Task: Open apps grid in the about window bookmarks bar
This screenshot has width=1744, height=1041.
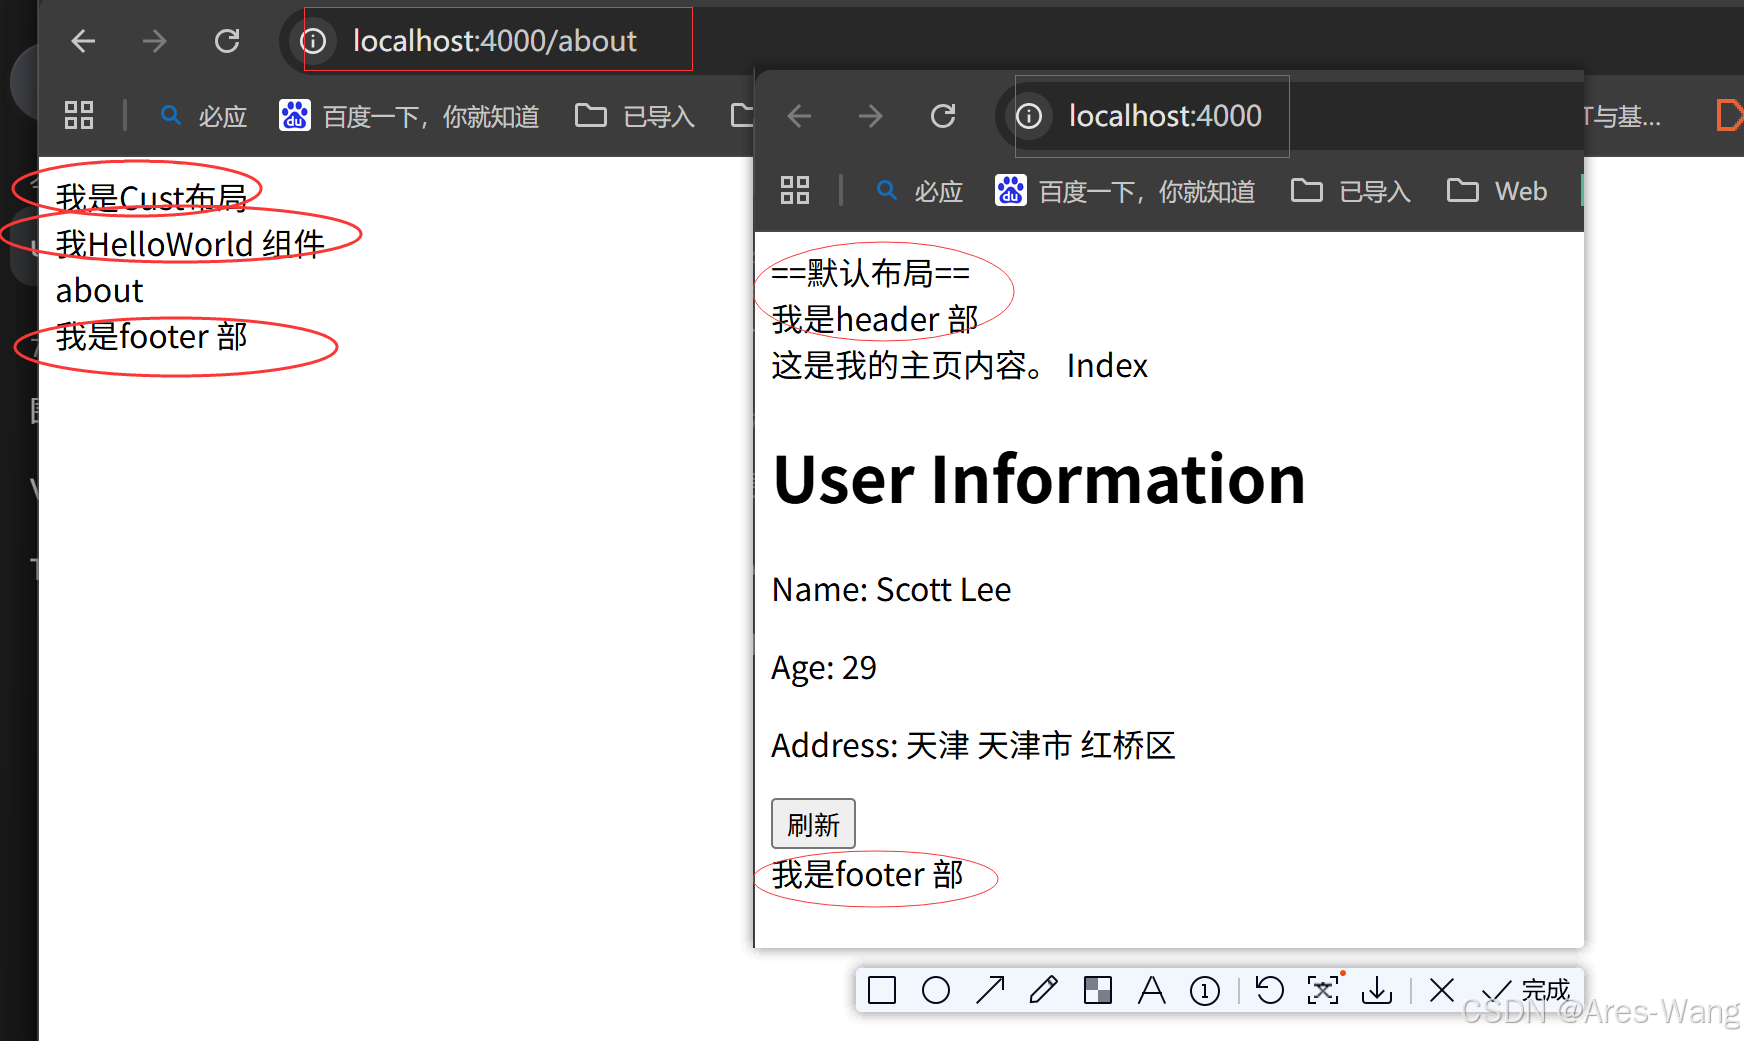Action: 79,116
